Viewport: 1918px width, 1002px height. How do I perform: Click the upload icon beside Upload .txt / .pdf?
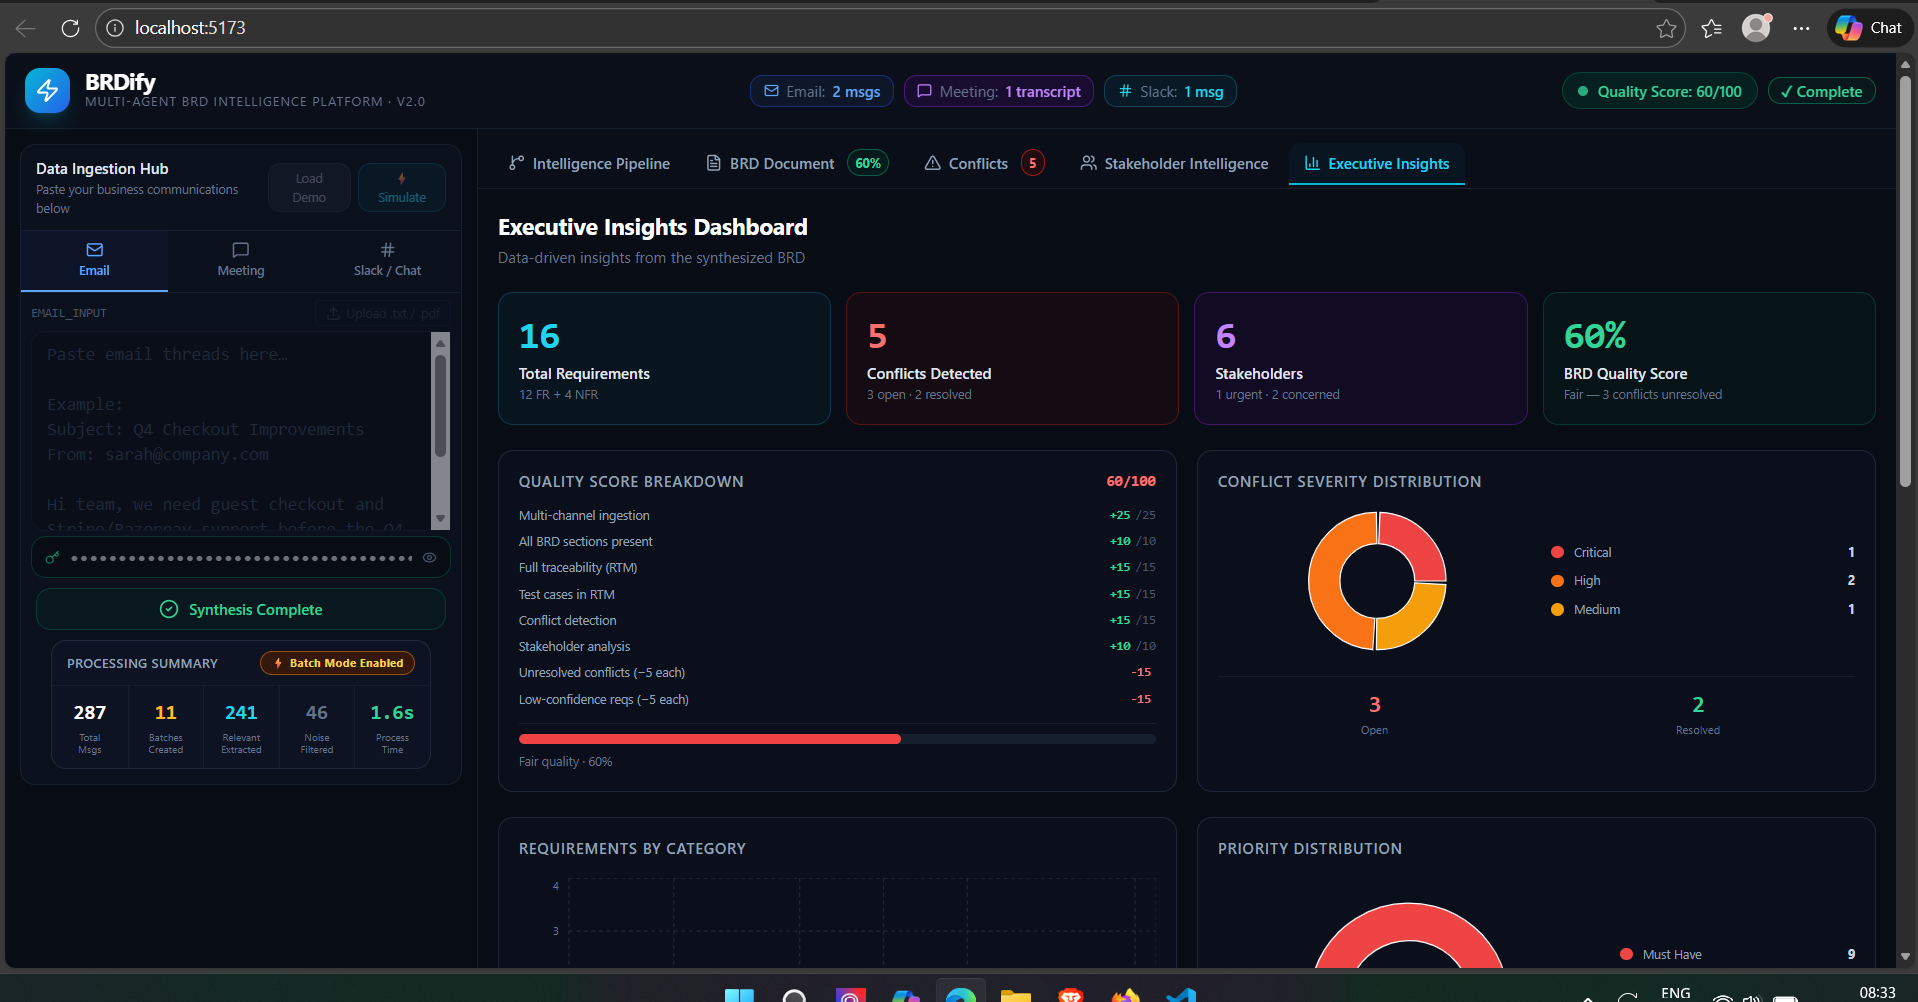pos(334,313)
